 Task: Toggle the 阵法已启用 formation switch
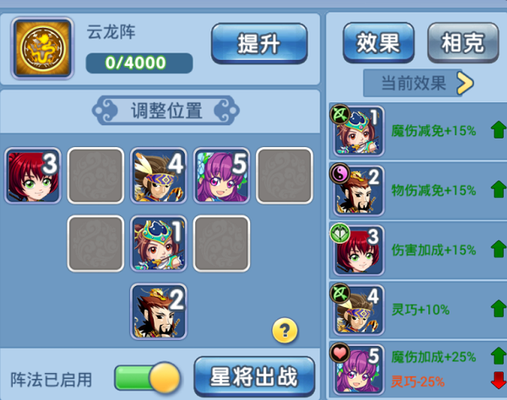click(x=147, y=378)
